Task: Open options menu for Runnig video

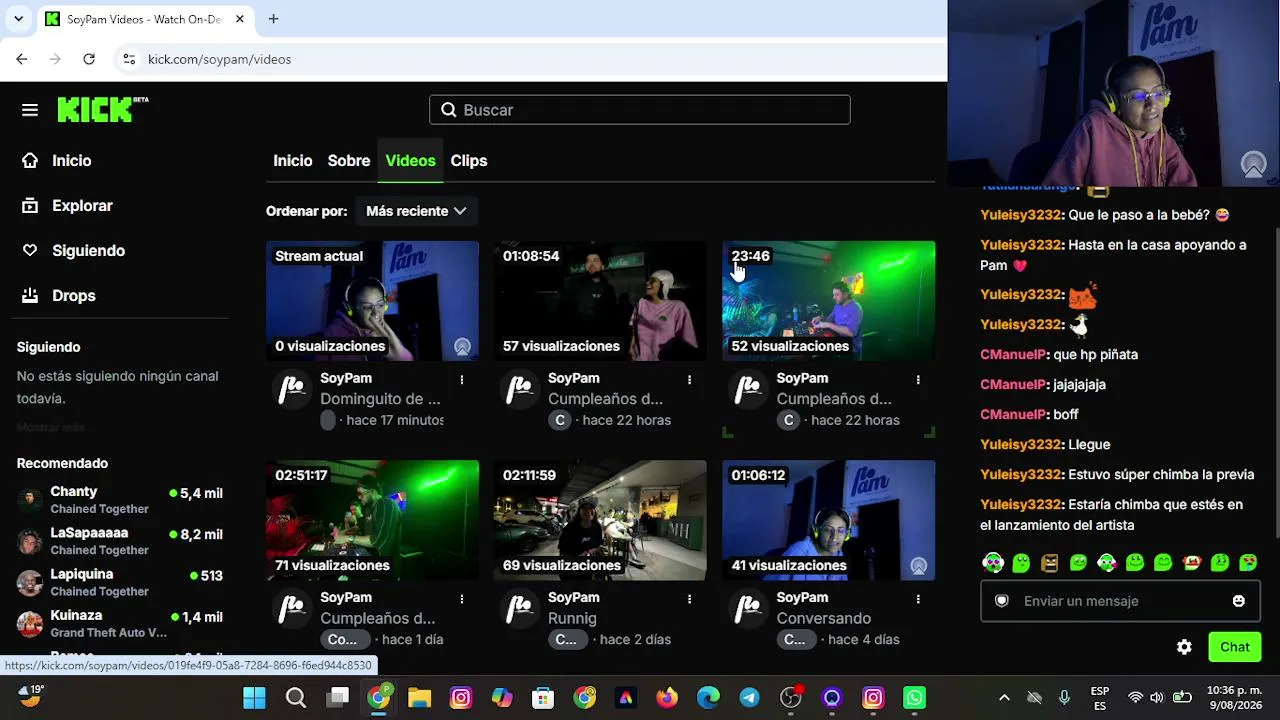Action: [x=689, y=599]
